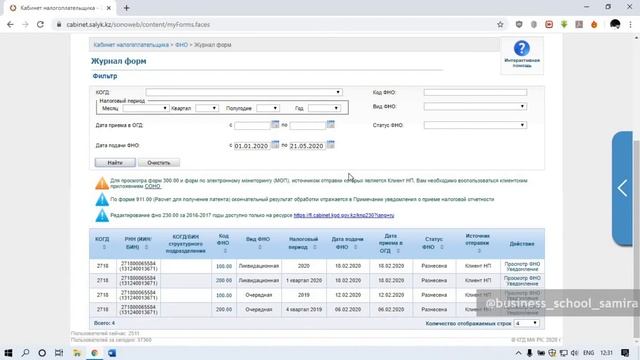The width and height of the screenshot is (640, 360).
Task: Expand the Месяц dropdown
Action: tap(146, 108)
